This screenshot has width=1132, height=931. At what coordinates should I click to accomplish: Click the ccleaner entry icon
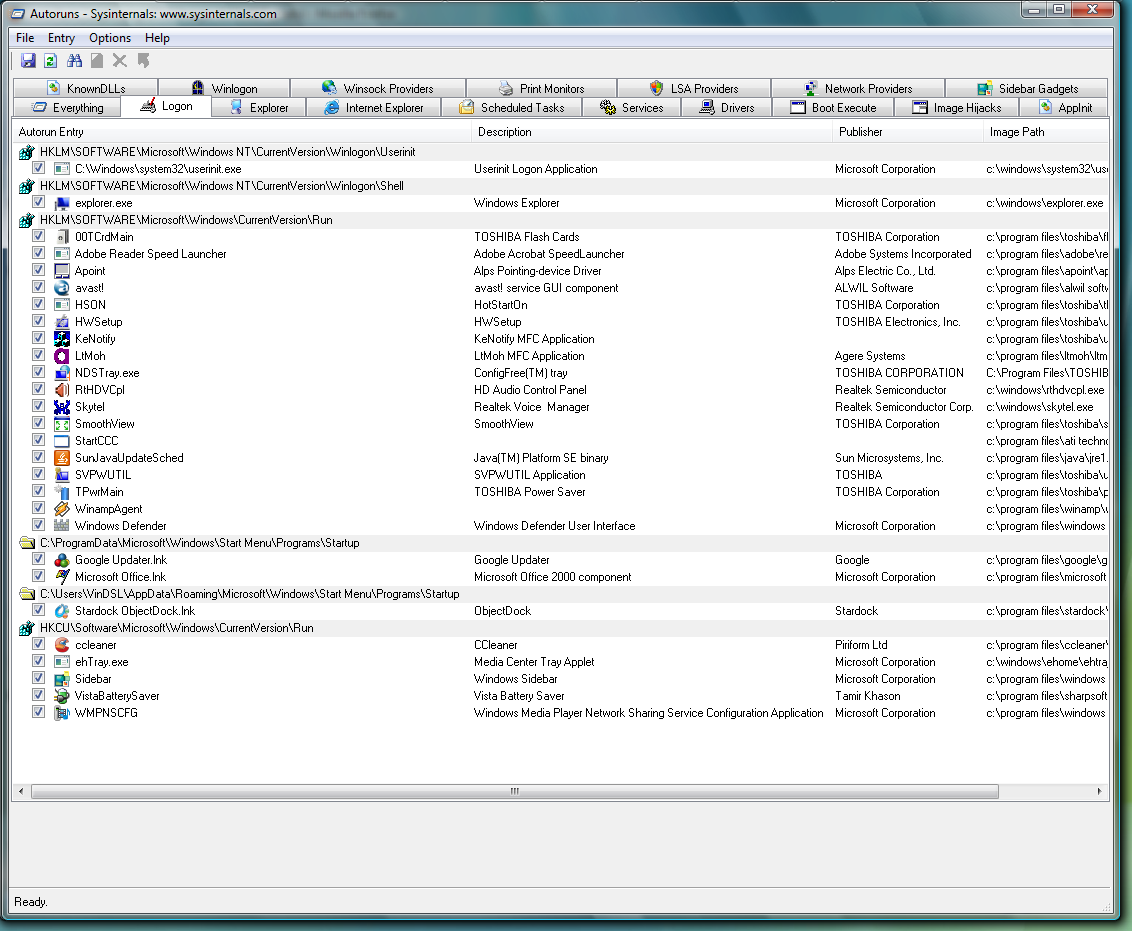(62, 645)
